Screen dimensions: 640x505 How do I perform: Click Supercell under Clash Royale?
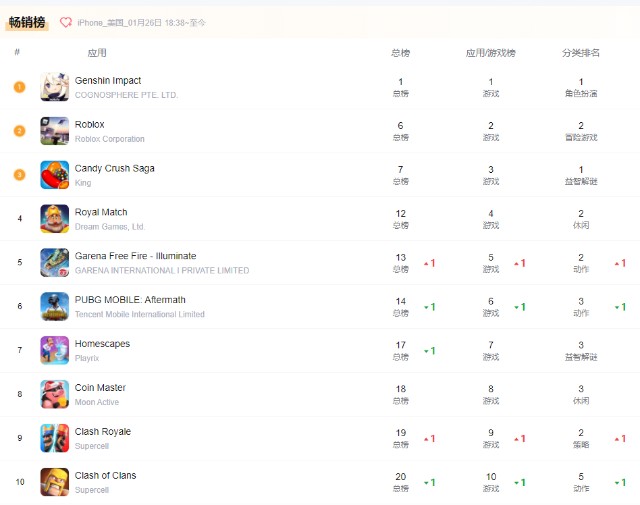click(x=92, y=446)
